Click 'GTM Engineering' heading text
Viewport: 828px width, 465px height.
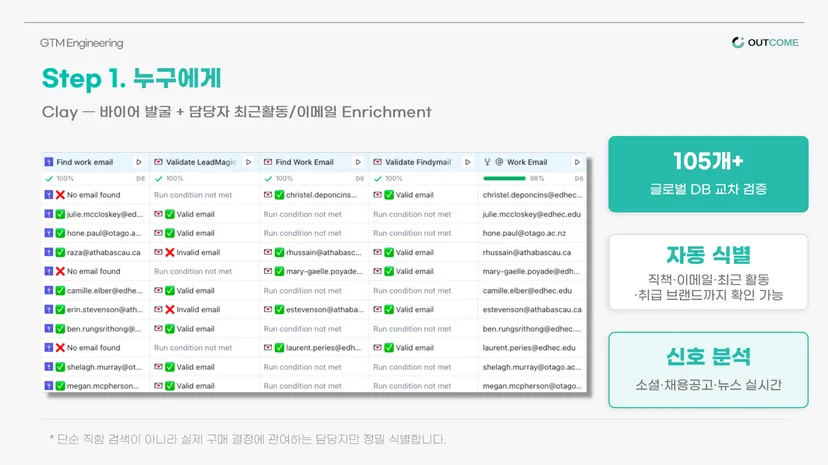tap(81, 43)
